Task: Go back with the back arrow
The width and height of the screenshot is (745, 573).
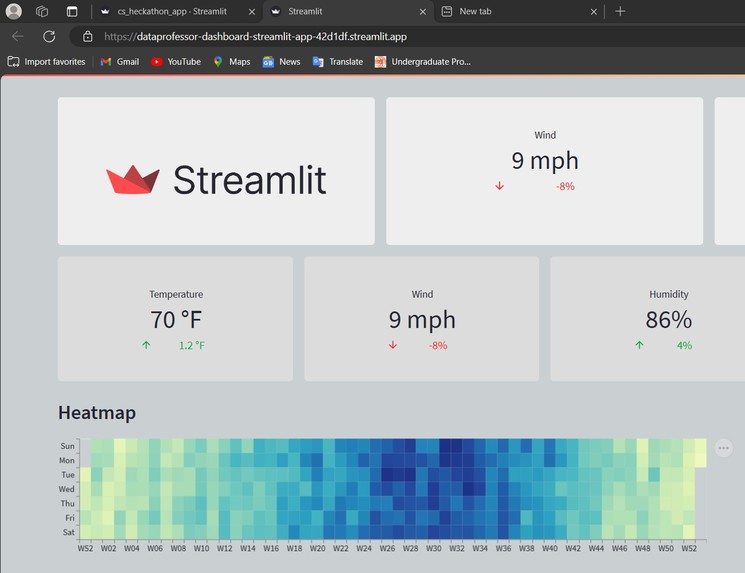Action: pyautogui.click(x=18, y=37)
